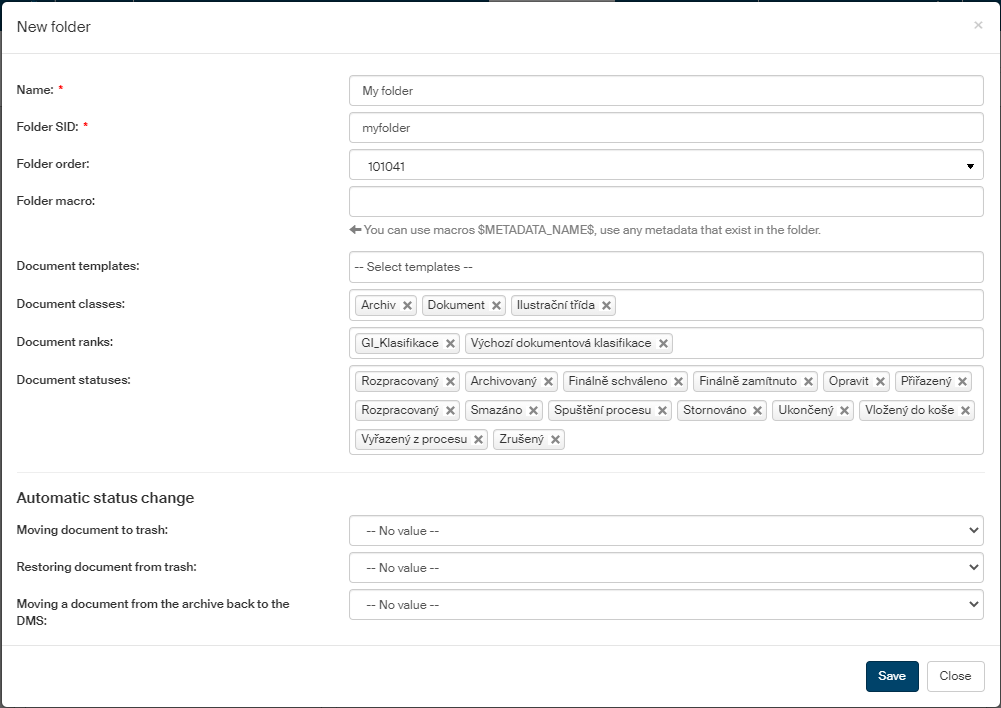Screen dimensions: 1001x708
Task: Remove the Archiv tag from document classes
Action: point(407,306)
